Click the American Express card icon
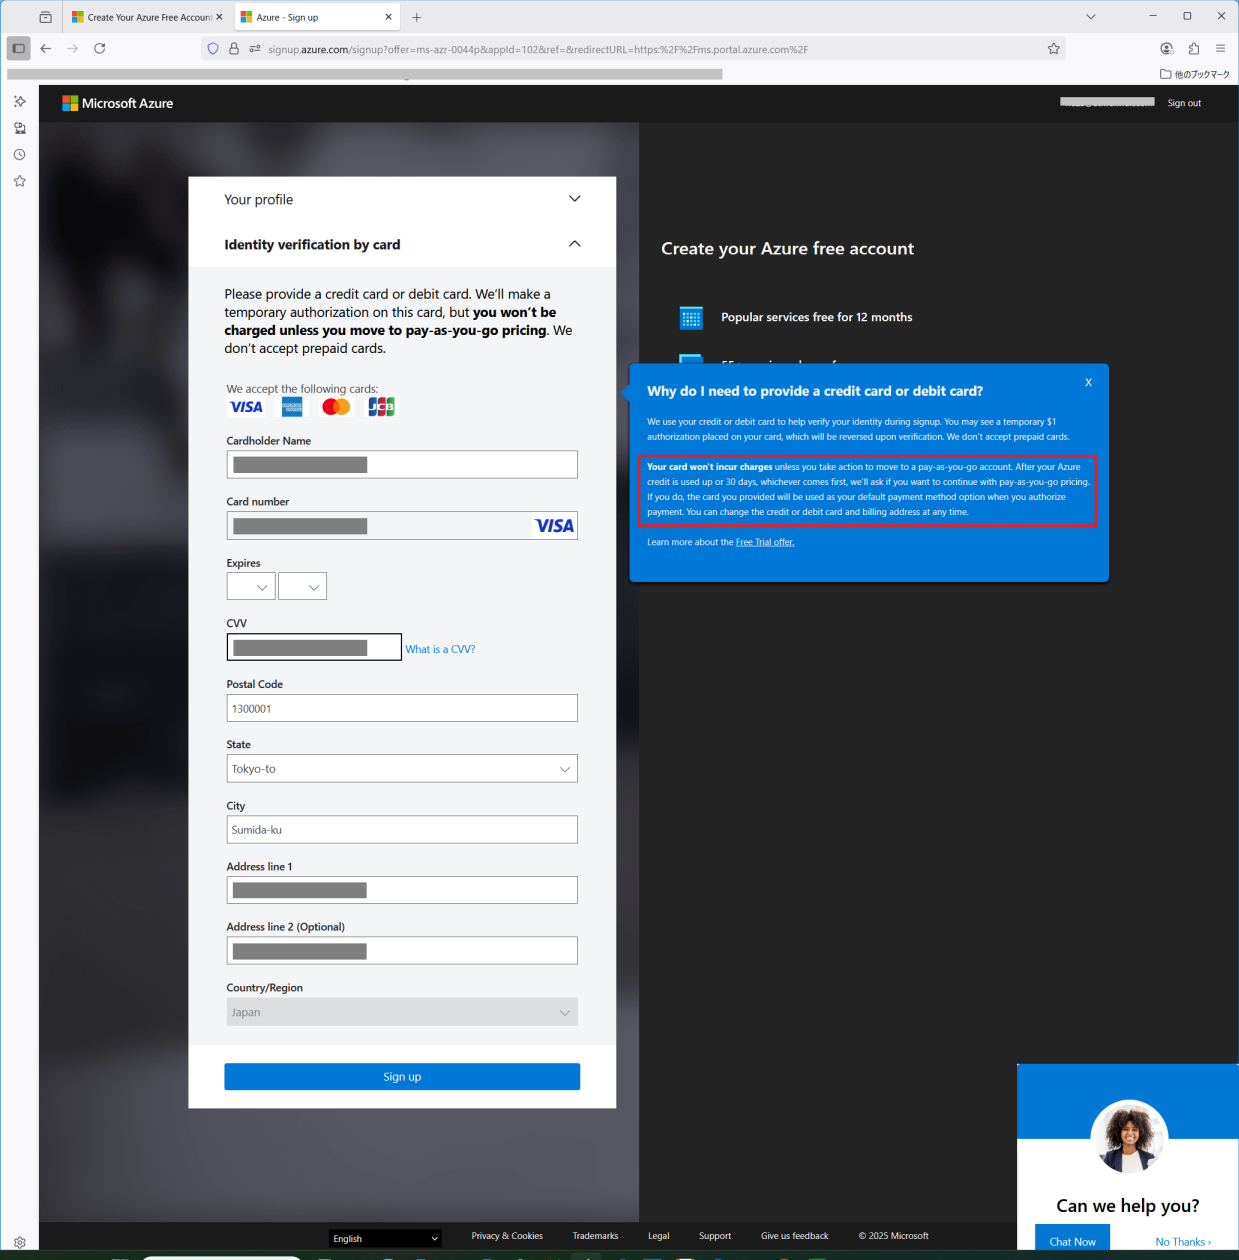 click(292, 406)
